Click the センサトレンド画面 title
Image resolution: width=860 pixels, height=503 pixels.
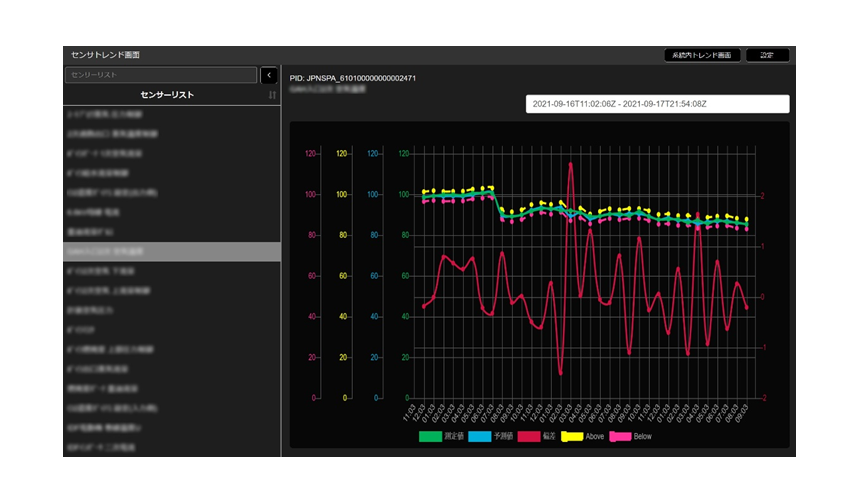pos(105,55)
